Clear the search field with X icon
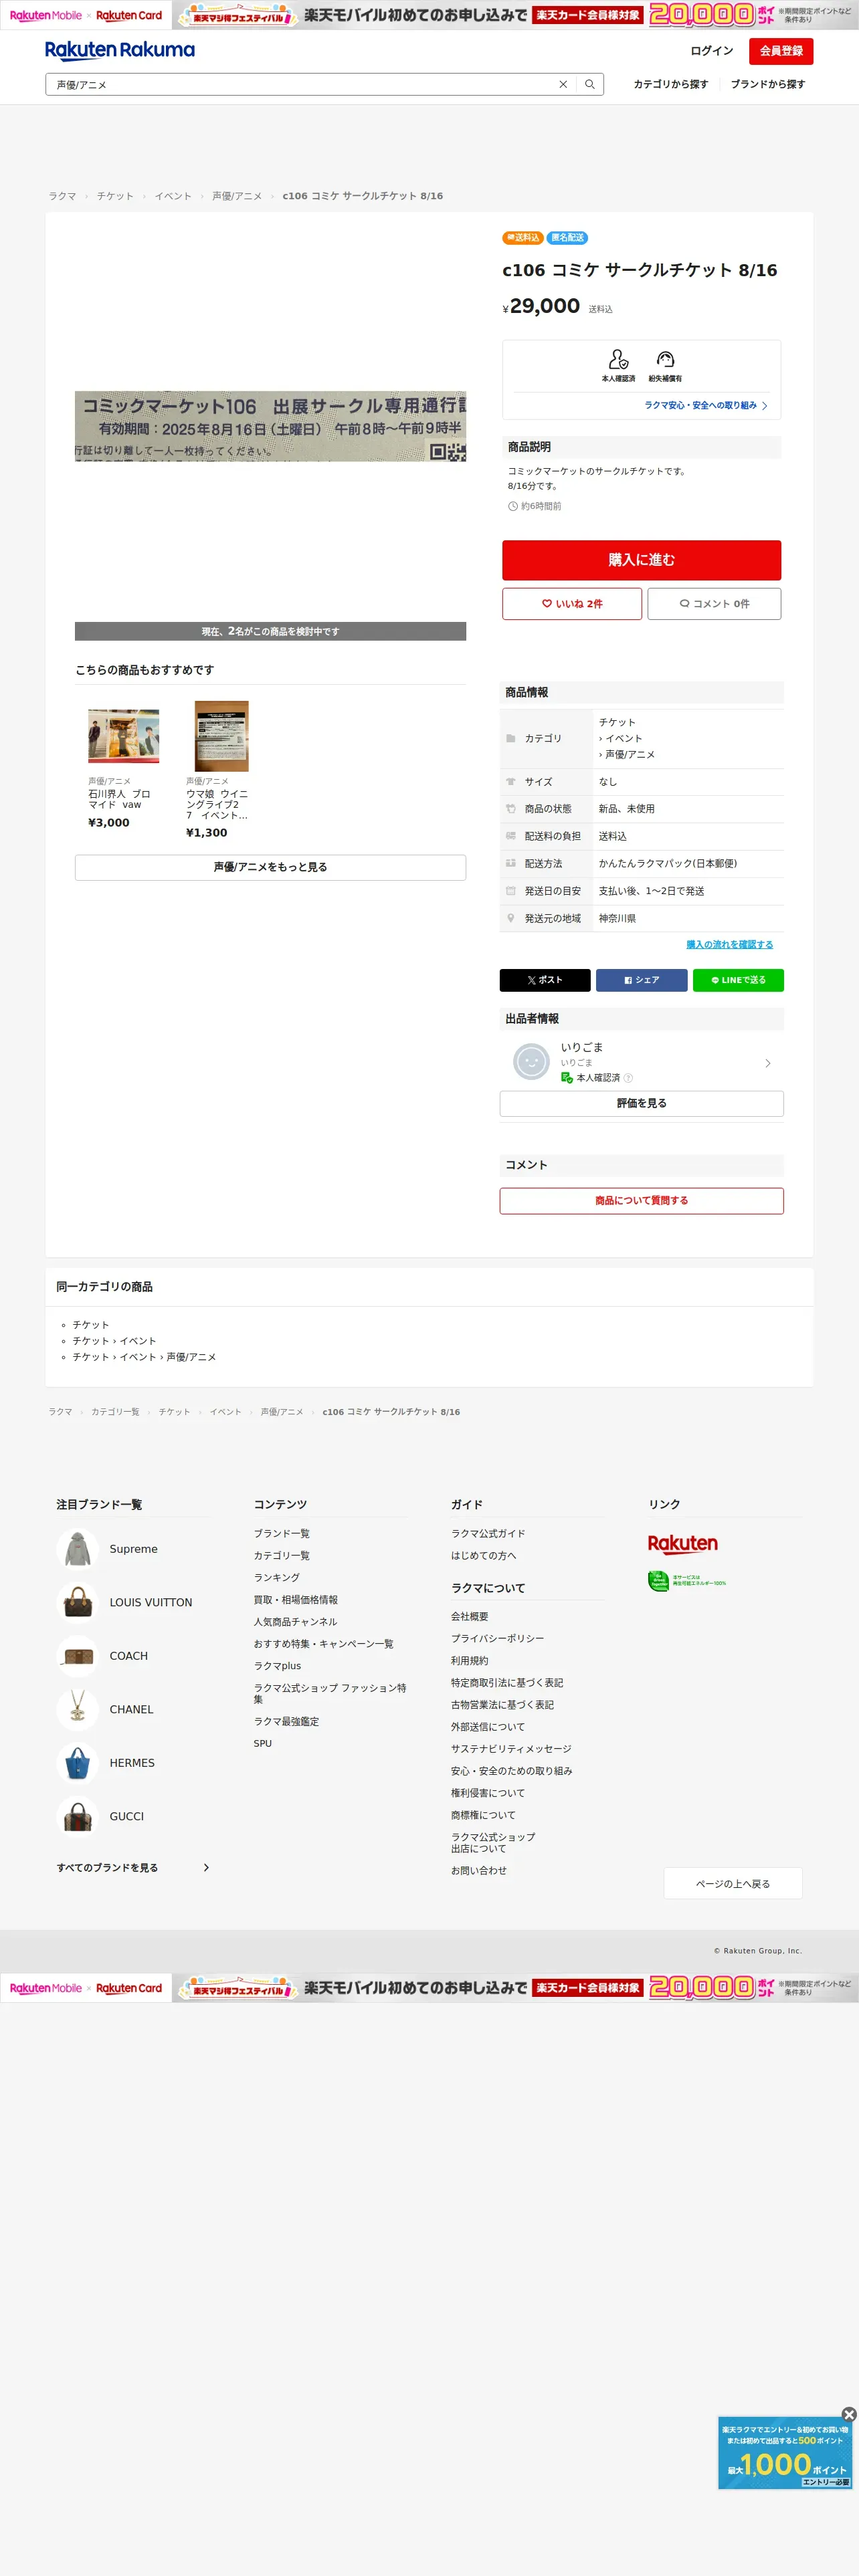 coord(563,85)
